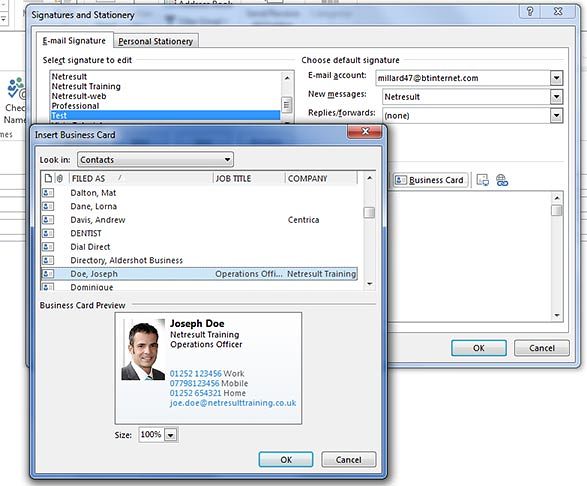Sort contacts by COMPANY column
Viewport: 587px width, 486px height.
(322, 178)
